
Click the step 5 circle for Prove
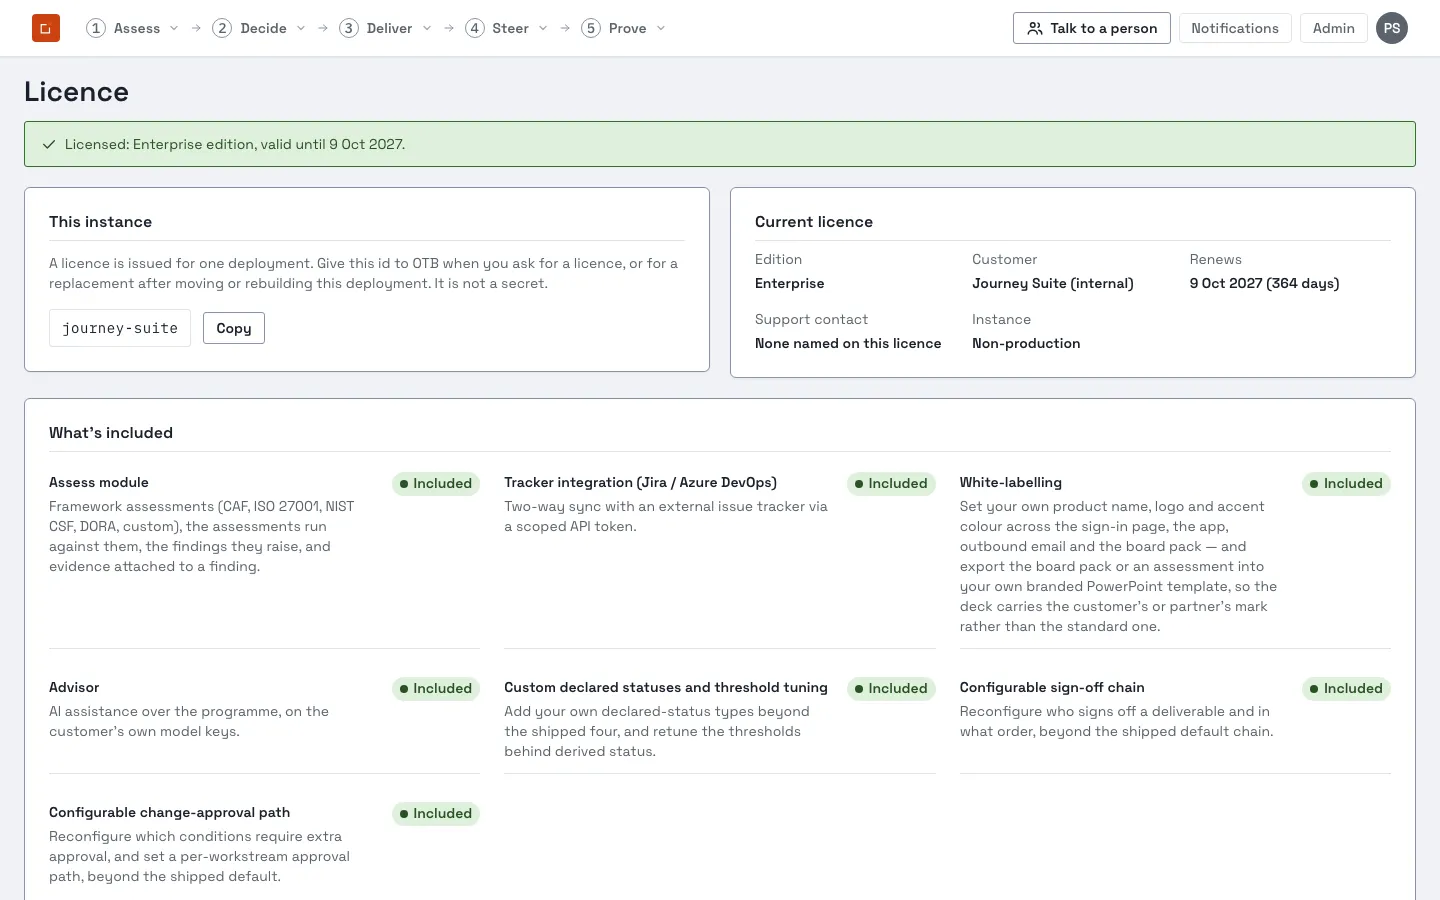(x=591, y=28)
